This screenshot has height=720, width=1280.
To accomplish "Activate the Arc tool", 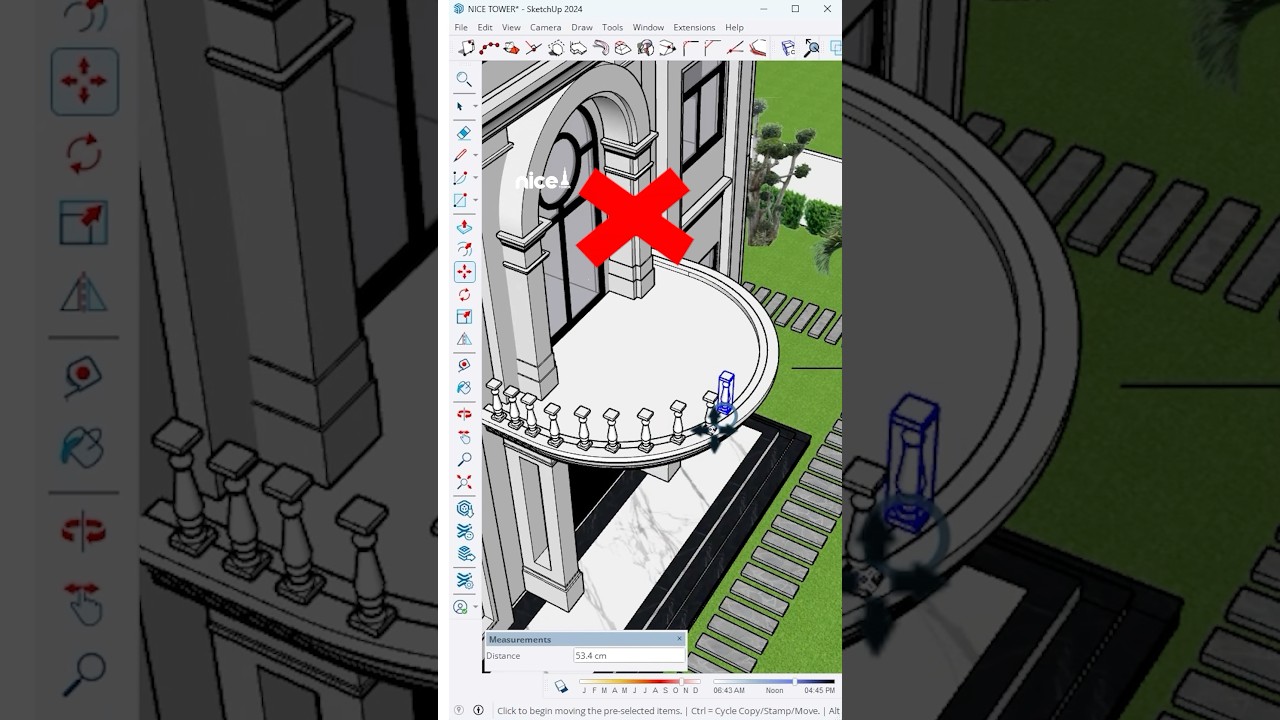I will point(461,178).
